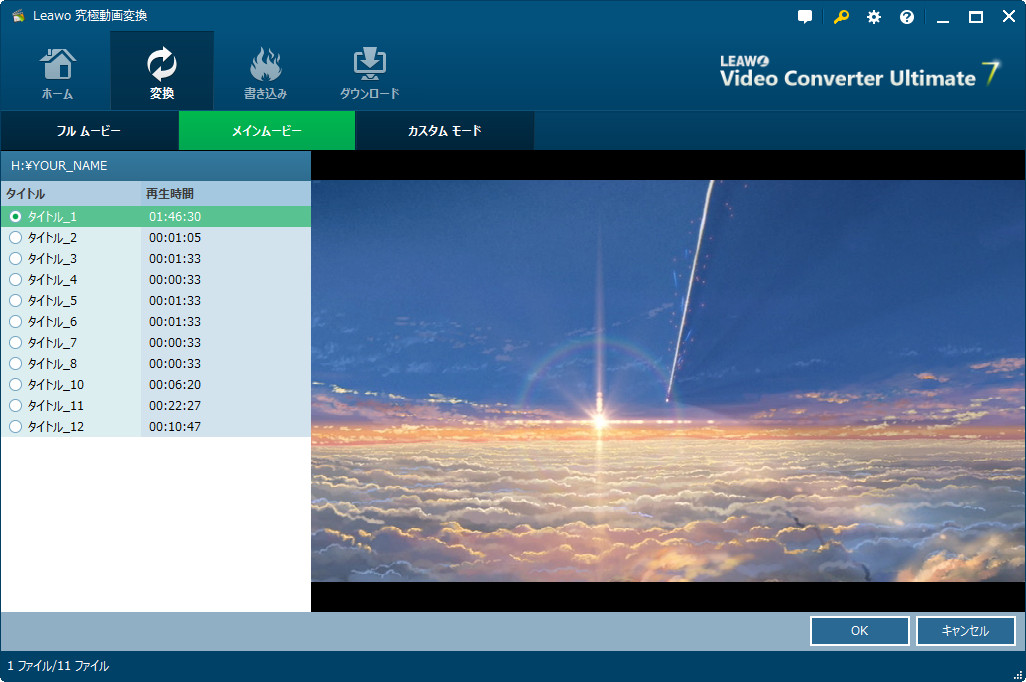Image resolution: width=1026 pixels, height=682 pixels.
Task: Select radio button for タイトル_8
Action: (x=16, y=363)
